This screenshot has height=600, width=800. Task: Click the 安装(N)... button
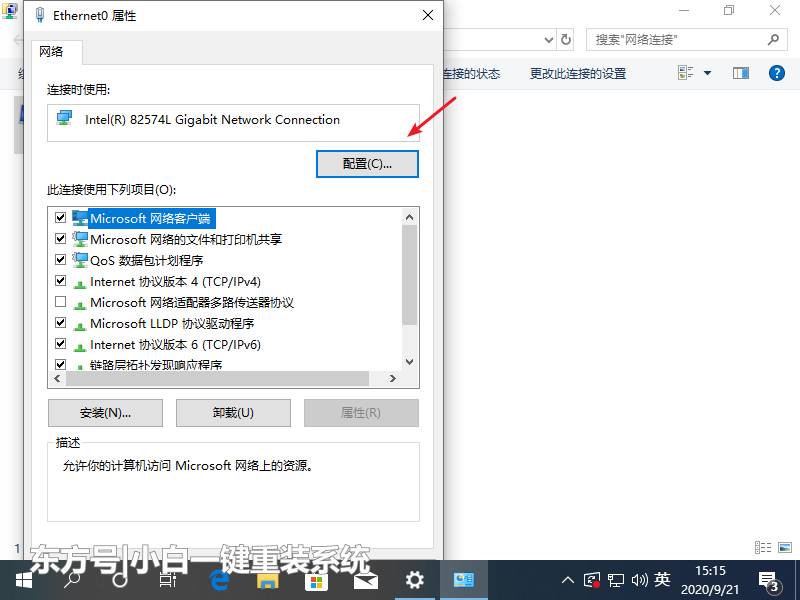coord(105,413)
